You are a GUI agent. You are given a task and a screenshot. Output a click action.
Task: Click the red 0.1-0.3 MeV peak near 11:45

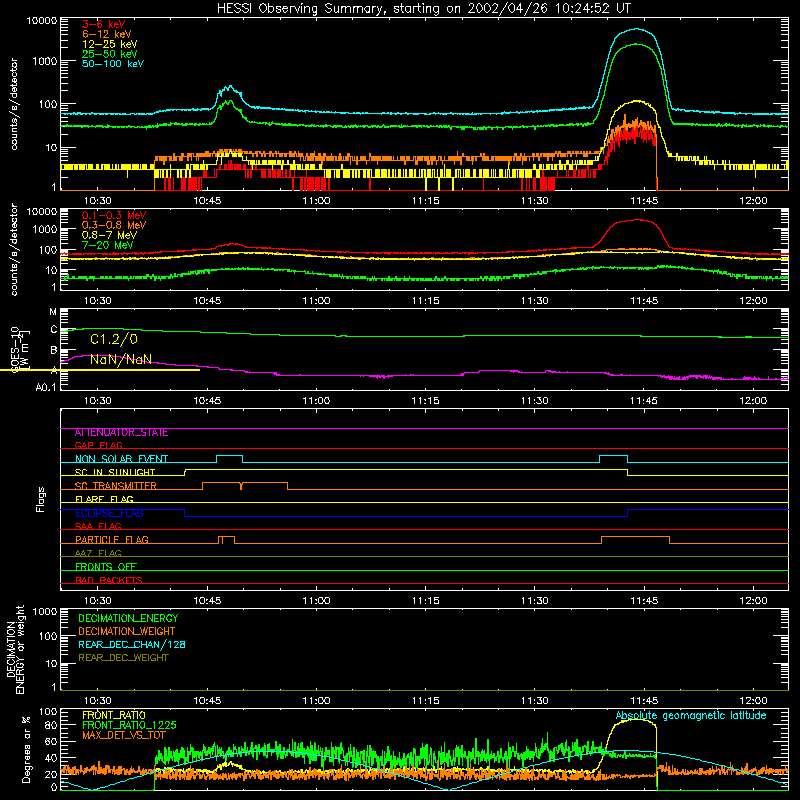tap(637, 220)
